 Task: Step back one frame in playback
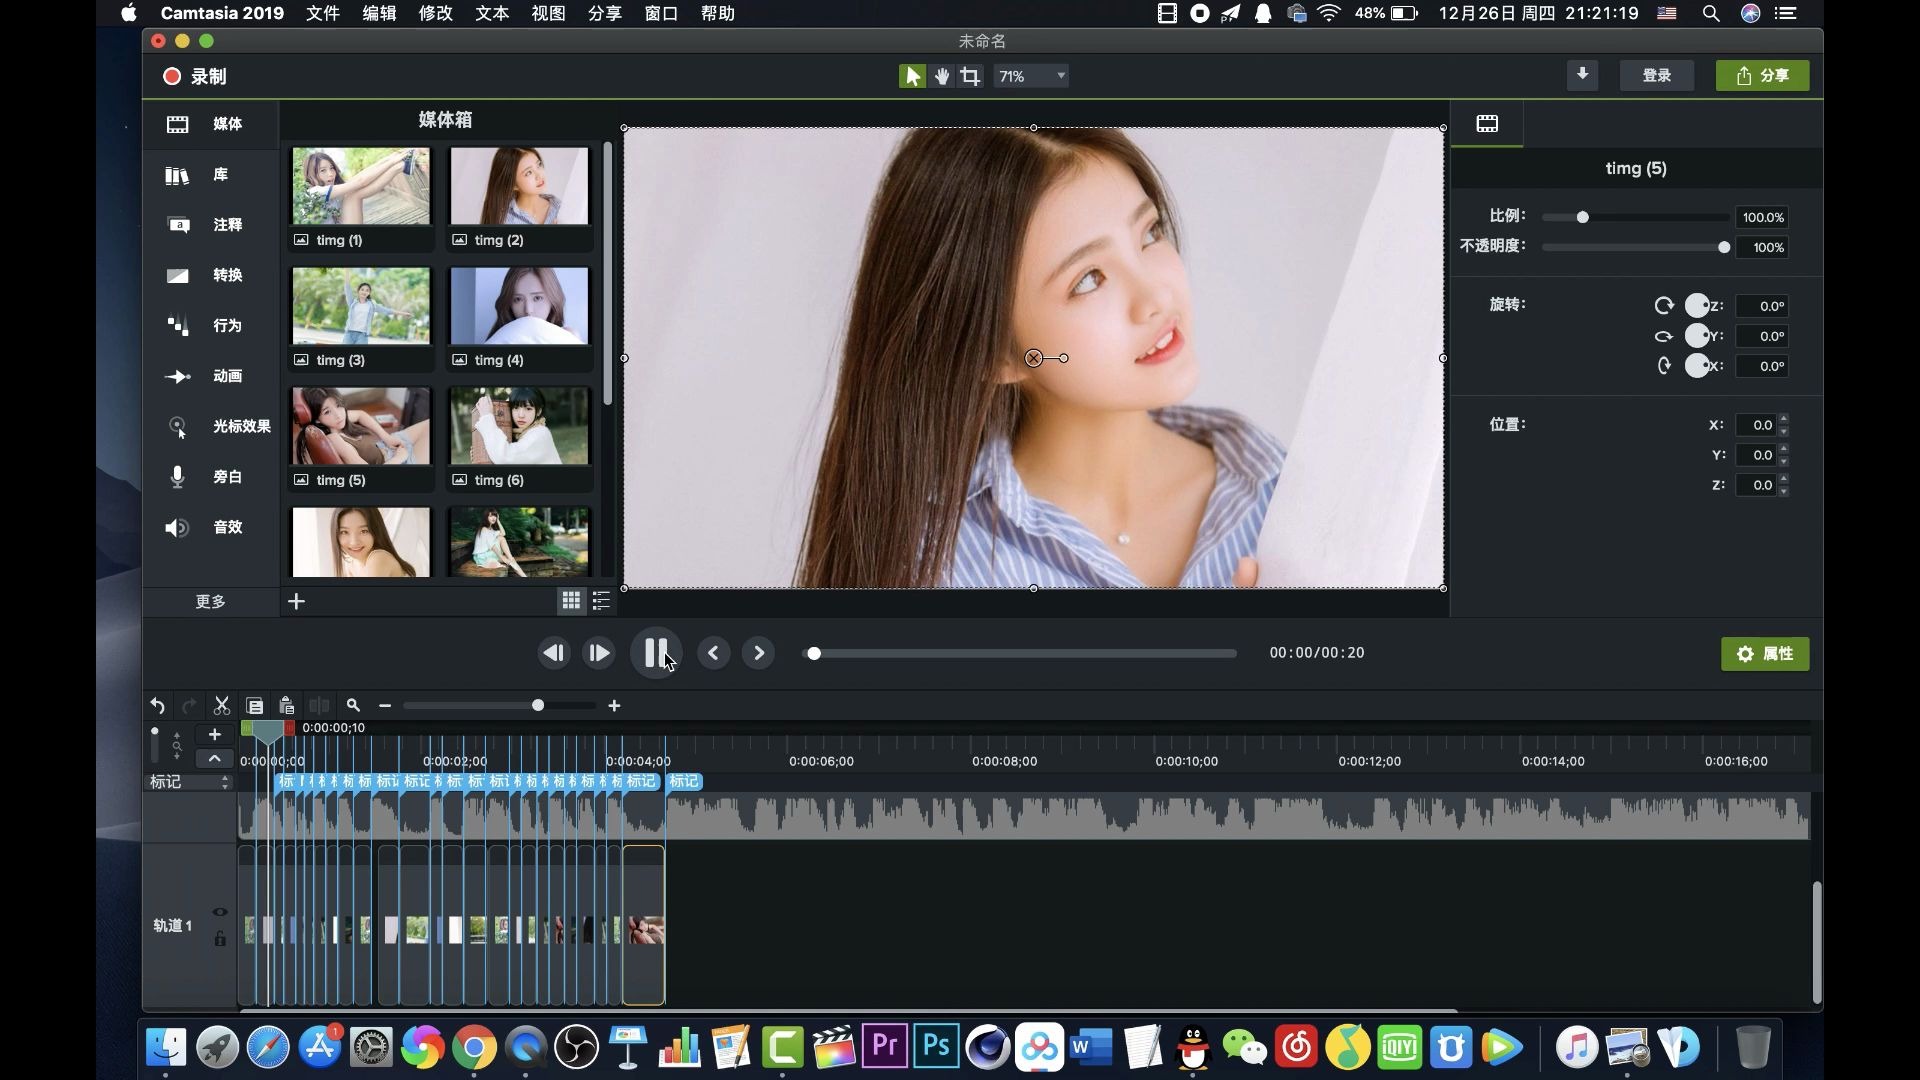[x=553, y=653]
